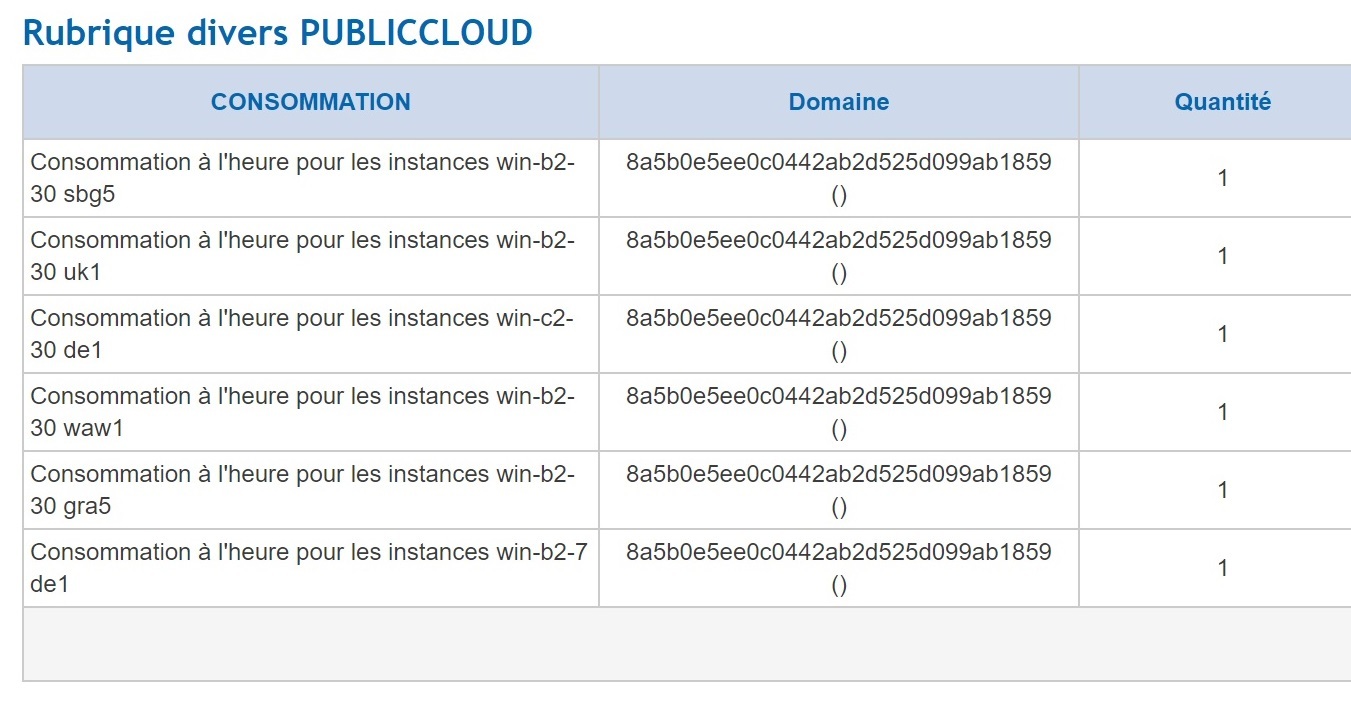Select the win-b2-30 waw1 consumption entry
1351x702 pixels.
(302, 412)
